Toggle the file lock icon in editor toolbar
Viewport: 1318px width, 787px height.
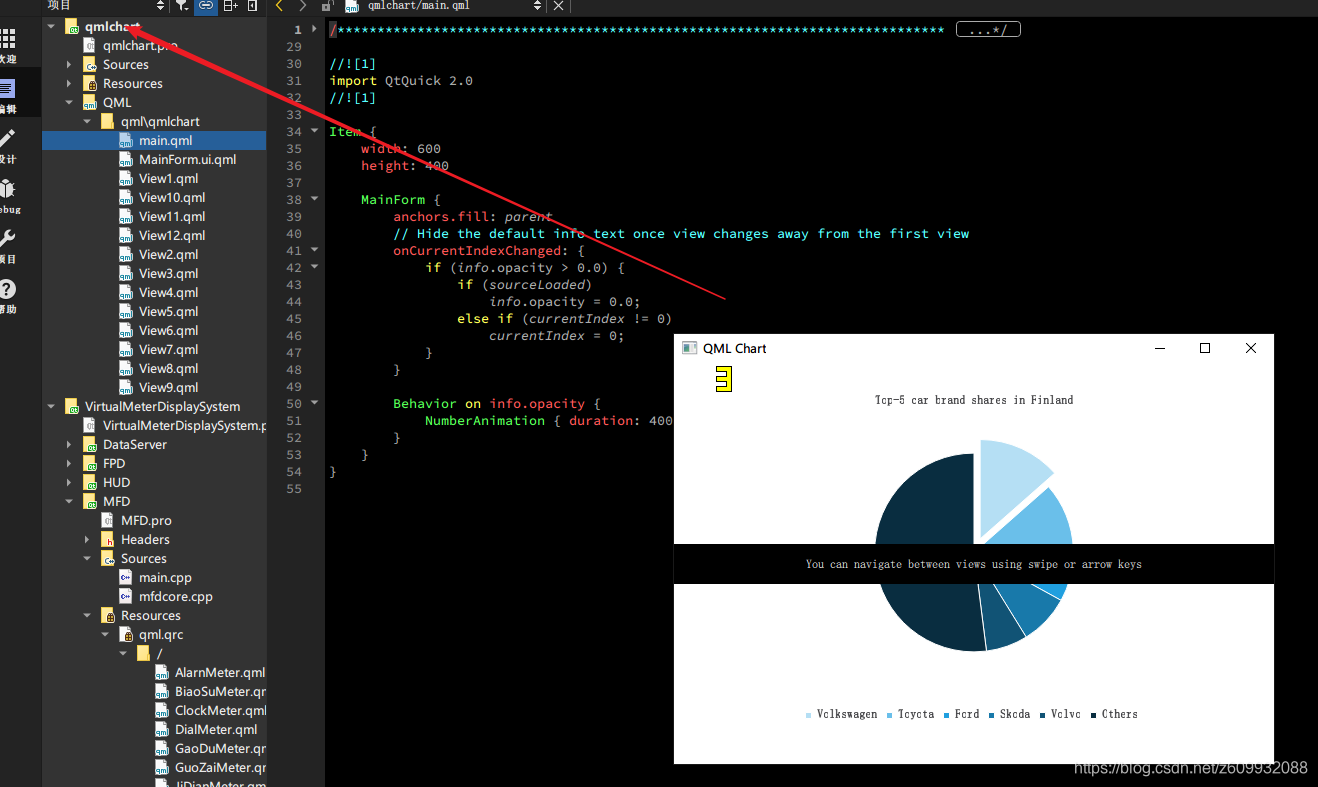(x=326, y=6)
